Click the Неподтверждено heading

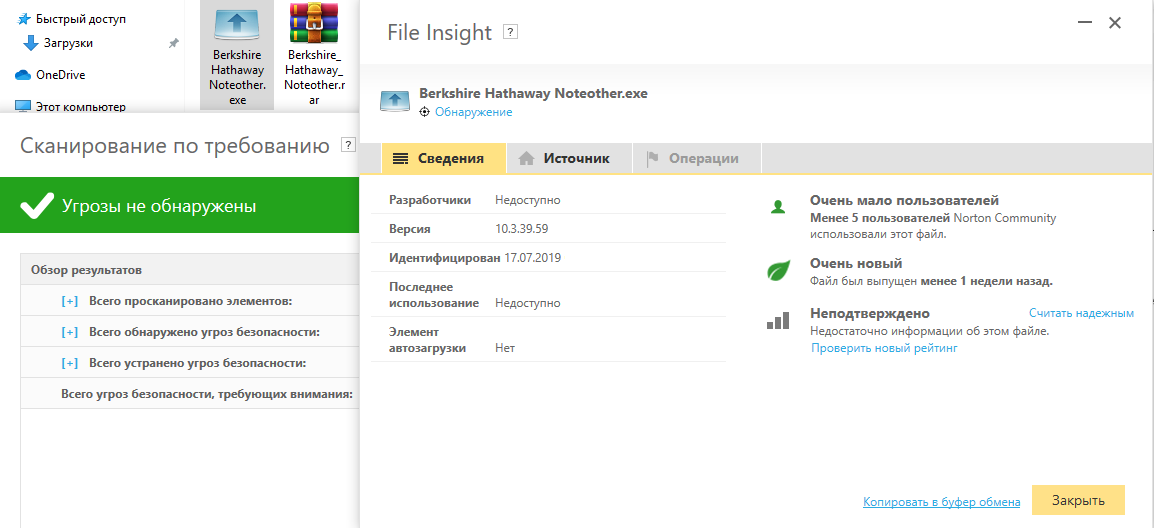coord(870,313)
